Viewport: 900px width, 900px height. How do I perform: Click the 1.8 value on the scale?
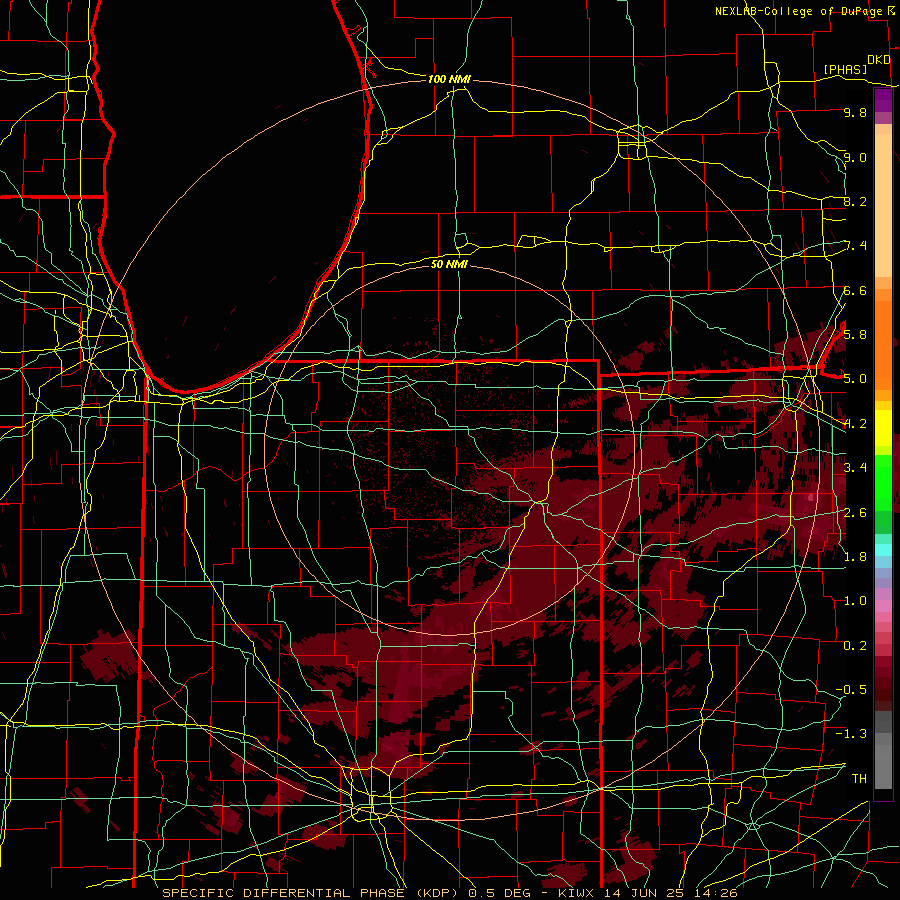(x=855, y=556)
